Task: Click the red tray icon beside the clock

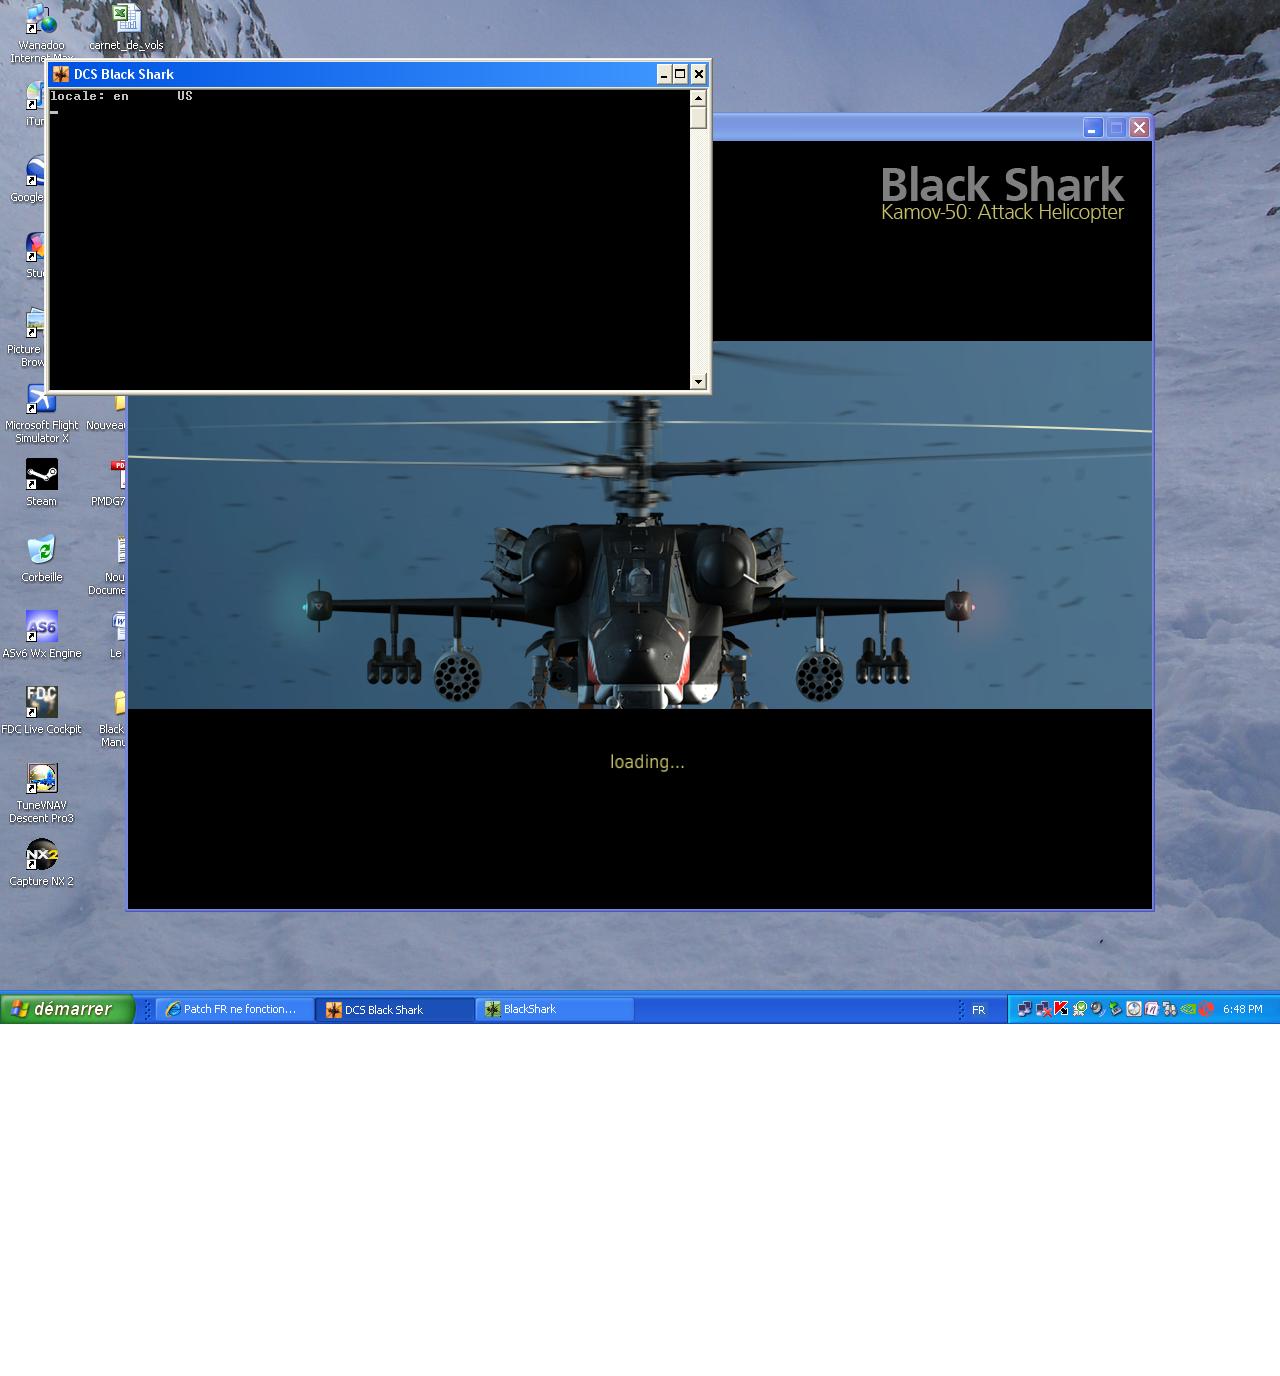Action: 1206,1009
